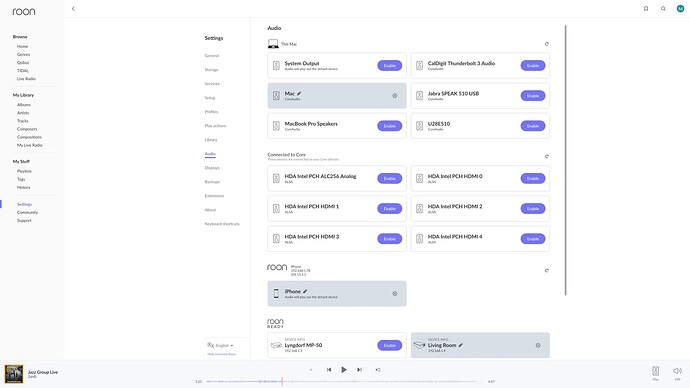Play the current track
Image resolution: width=690 pixels, height=388 pixels.
[344, 370]
